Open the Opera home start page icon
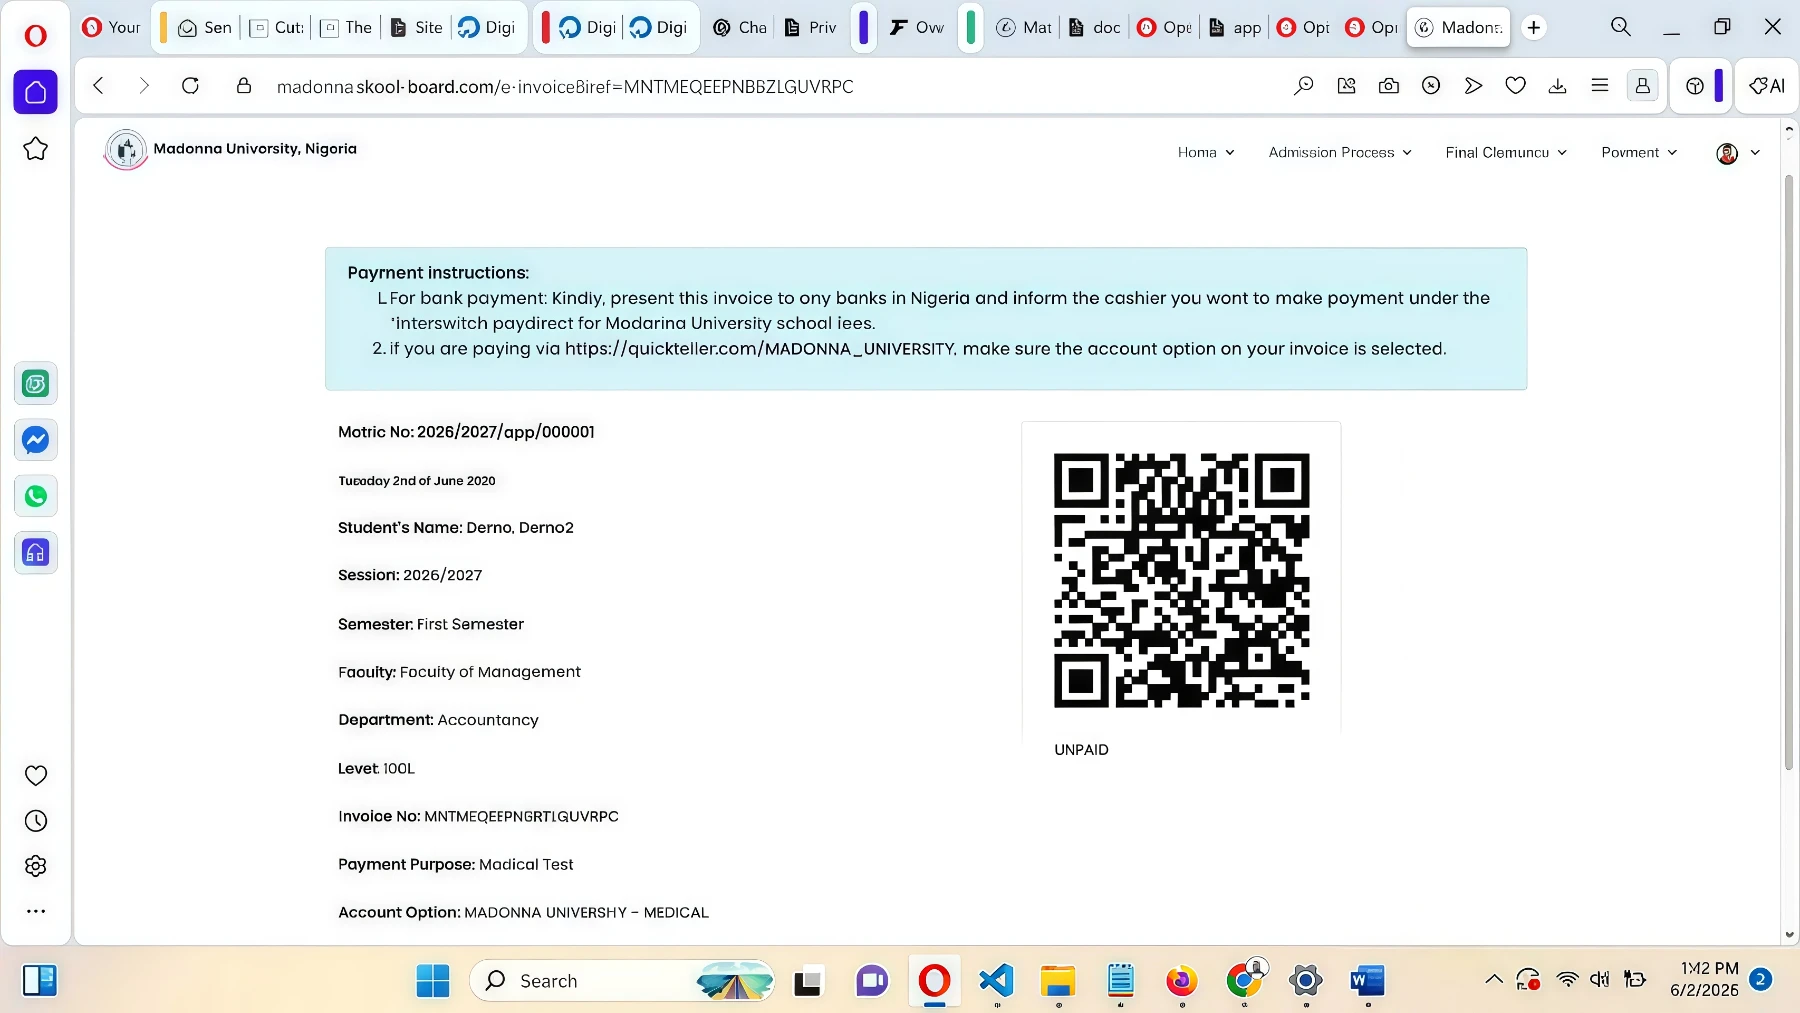The width and height of the screenshot is (1800, 1013). (35, 92)
